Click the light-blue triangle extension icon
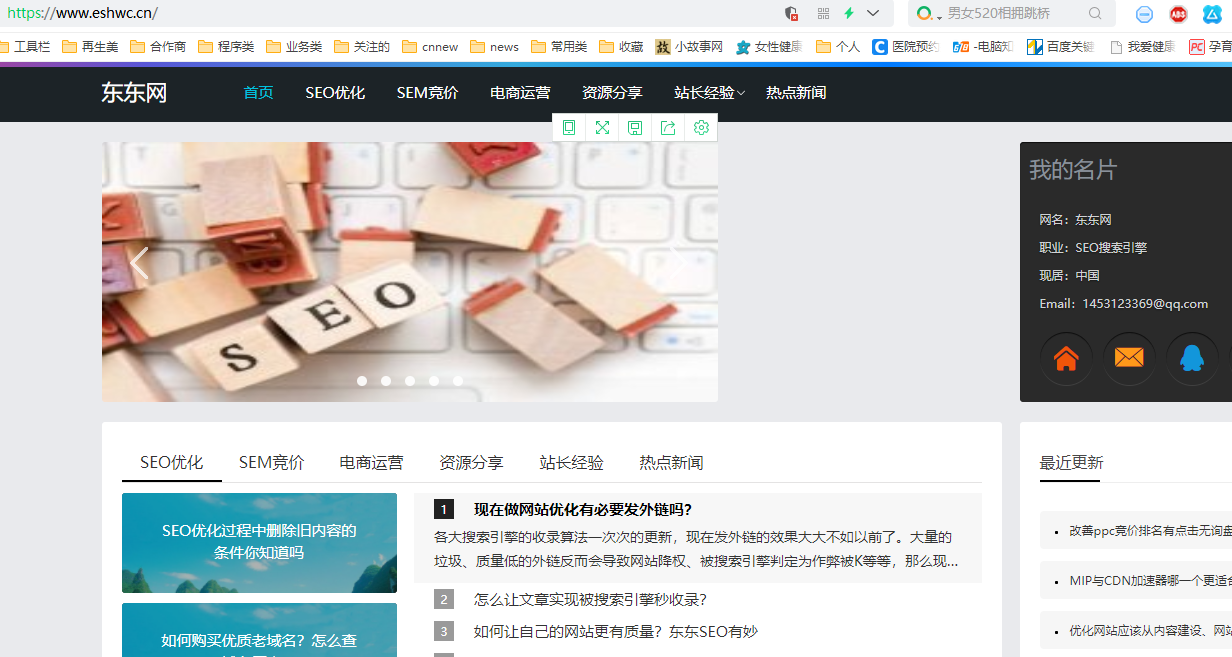Image resolution: width=1232 pixels, height=657 pixels. pos(1212,14)
